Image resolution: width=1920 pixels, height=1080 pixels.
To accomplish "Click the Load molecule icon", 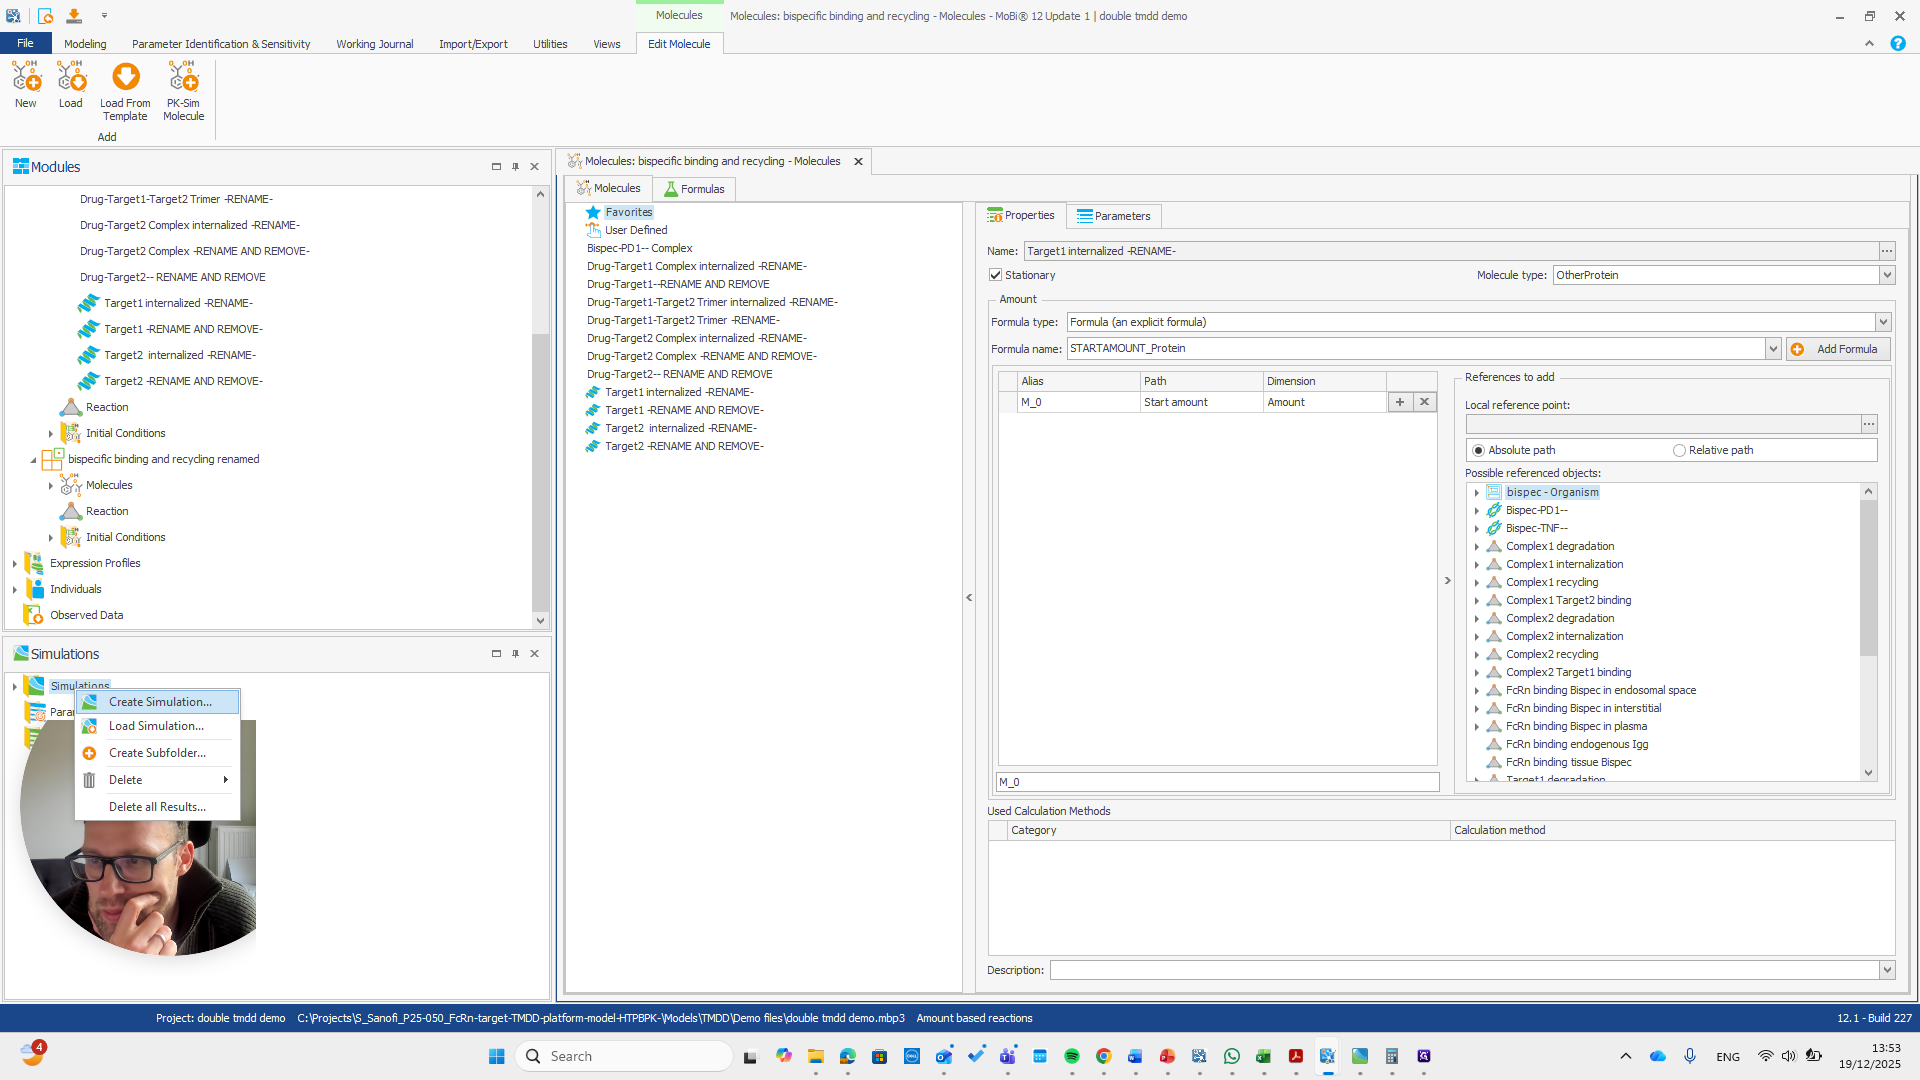I will point(71,85).
